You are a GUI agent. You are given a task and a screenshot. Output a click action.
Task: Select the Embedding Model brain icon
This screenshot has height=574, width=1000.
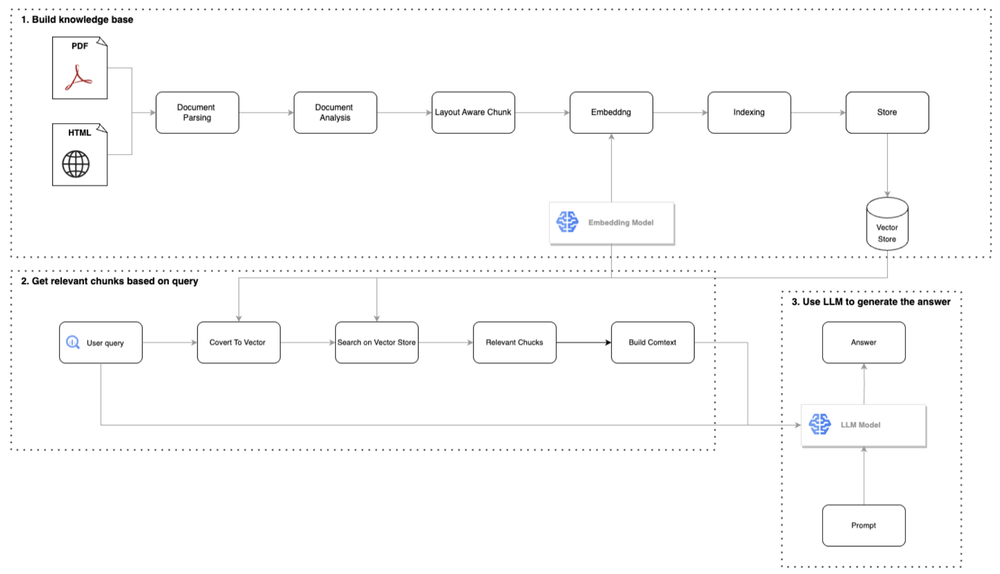click(567, 222)
